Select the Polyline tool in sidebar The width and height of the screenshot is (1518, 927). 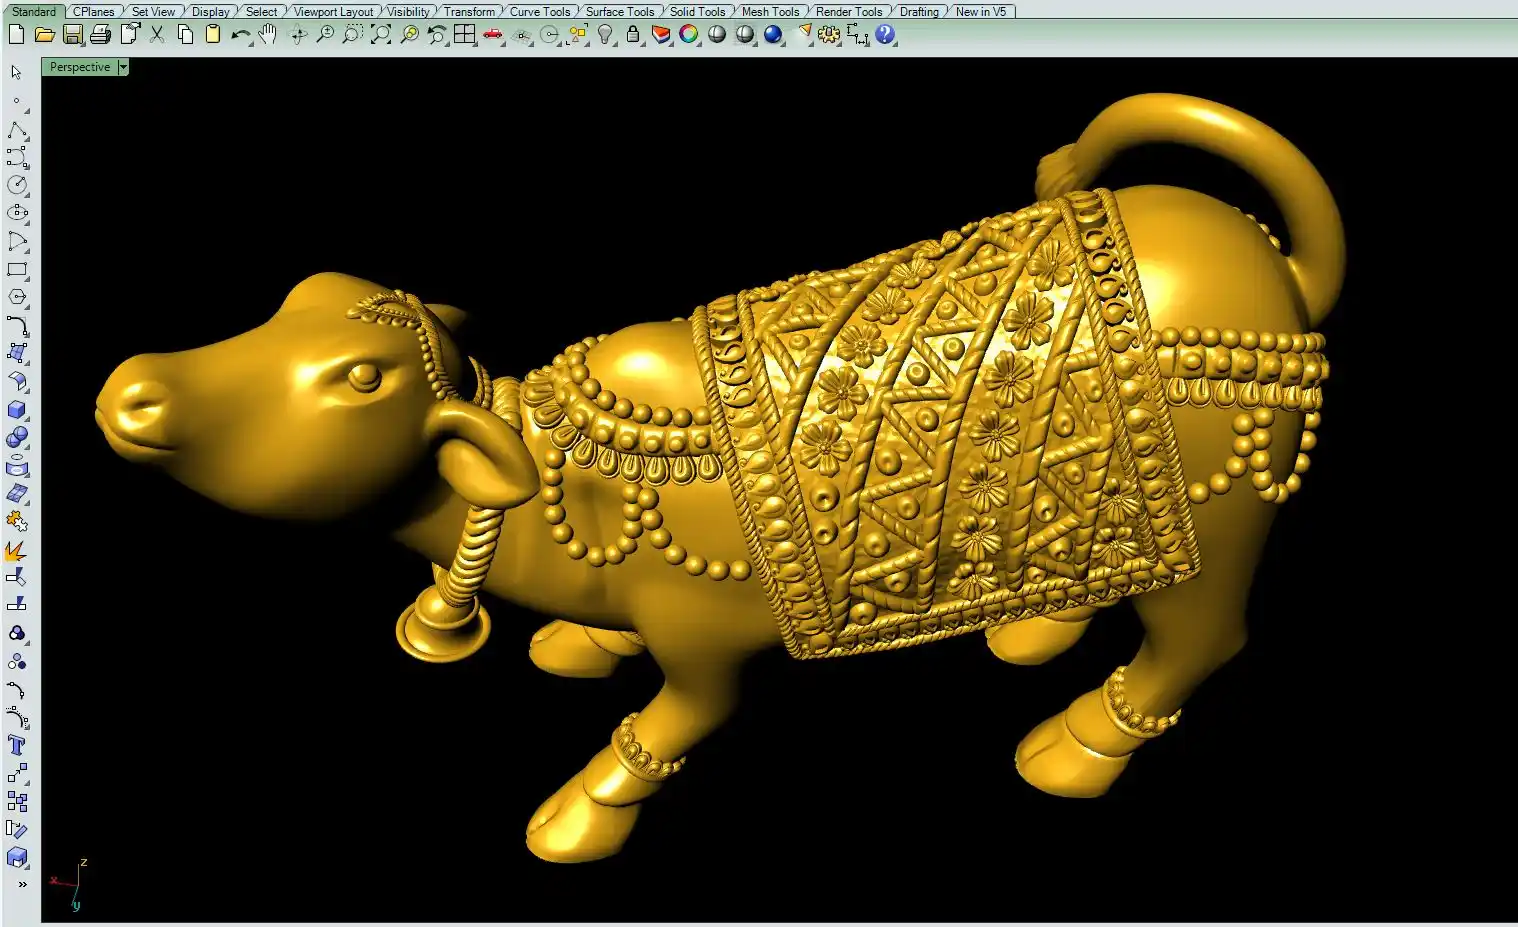tap(17, 131)
